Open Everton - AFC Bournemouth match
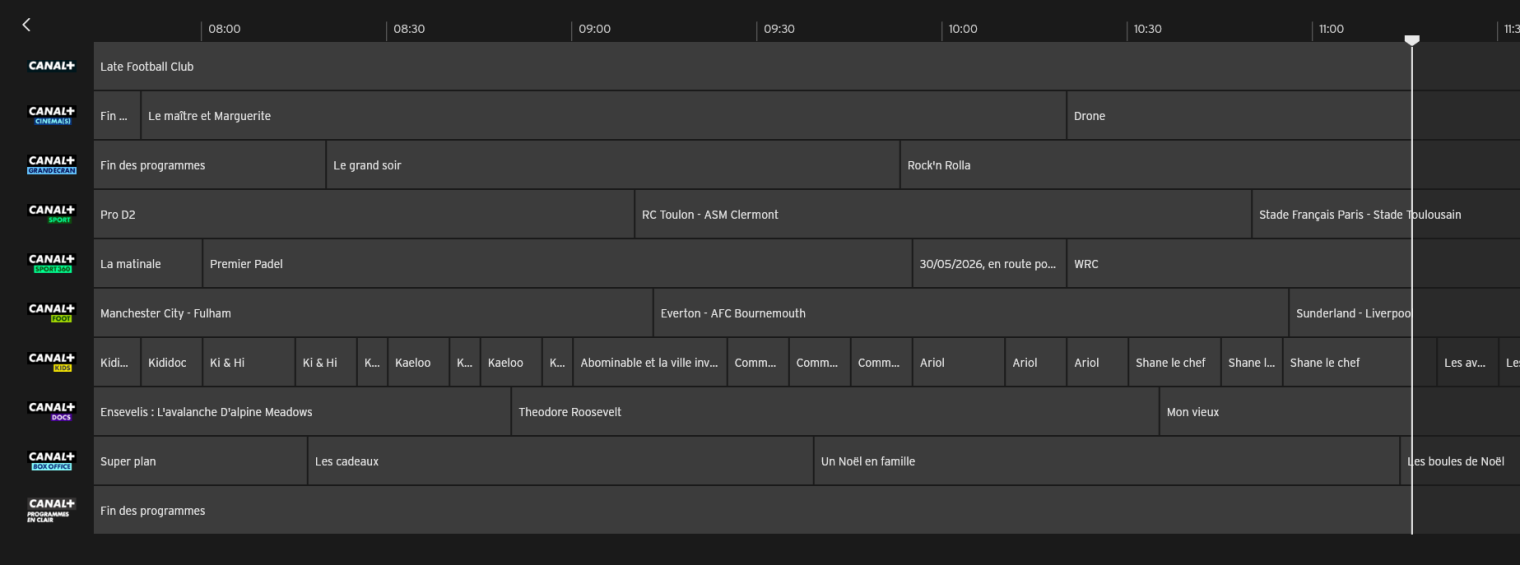 [x=971, y=313]
